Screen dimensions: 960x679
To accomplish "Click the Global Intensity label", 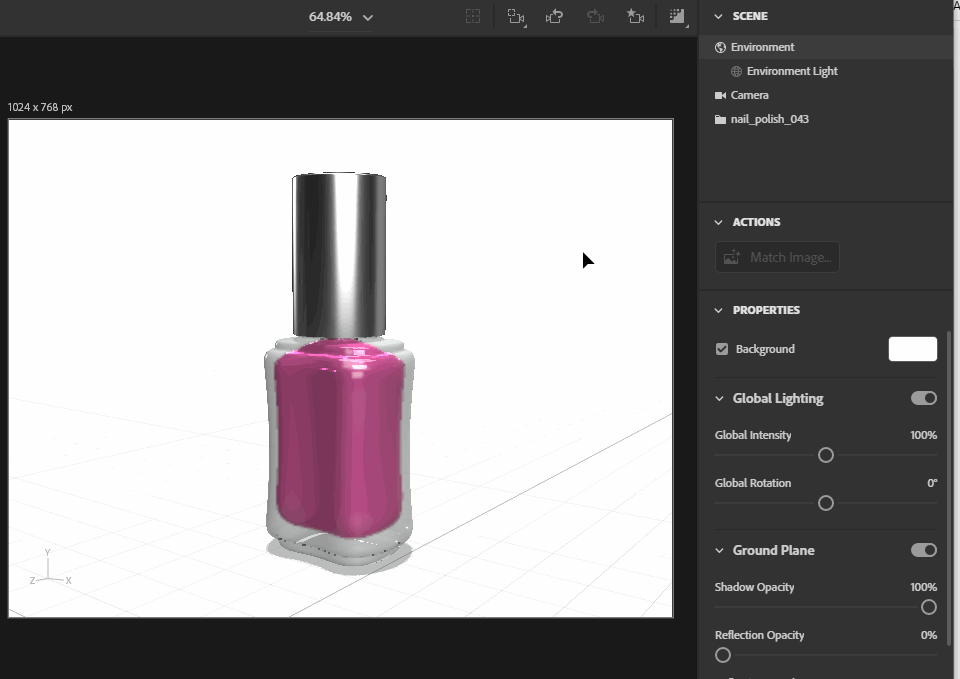I will (753, 435).
